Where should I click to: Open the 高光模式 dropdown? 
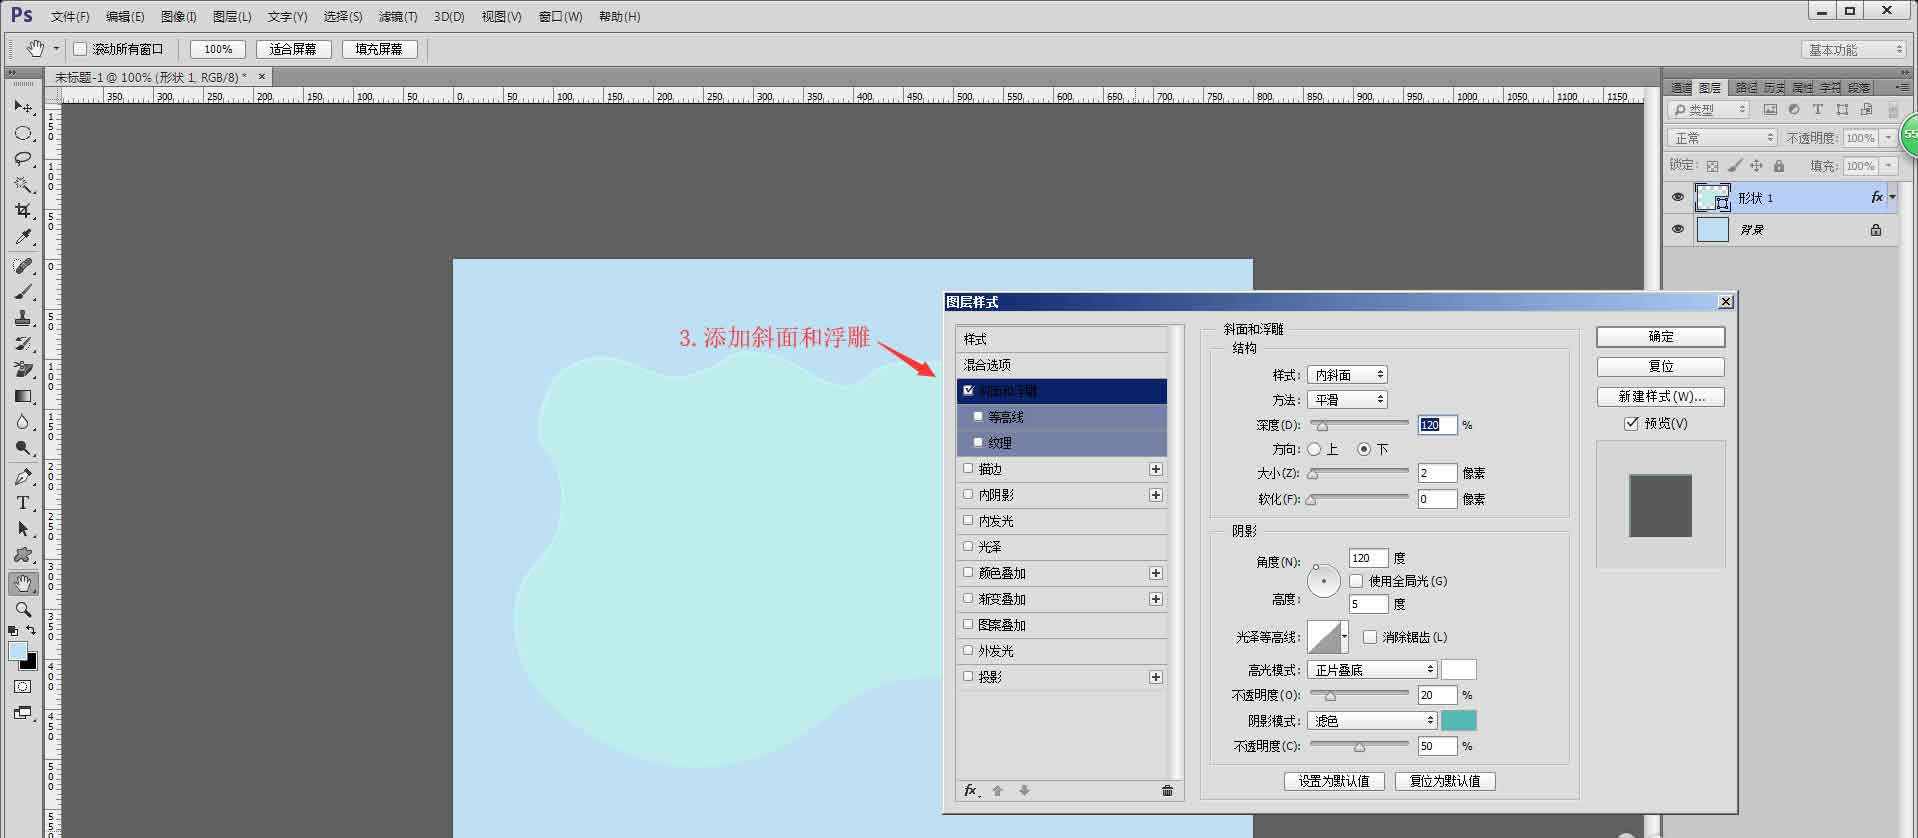pos(1372,670)
